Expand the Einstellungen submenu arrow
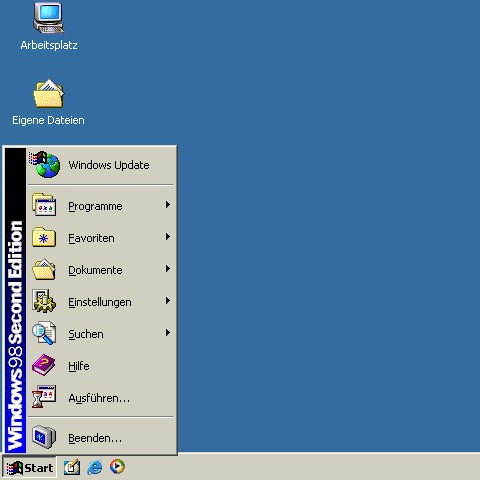The width and height of the screenshot is (480, 480). (168, 301)
